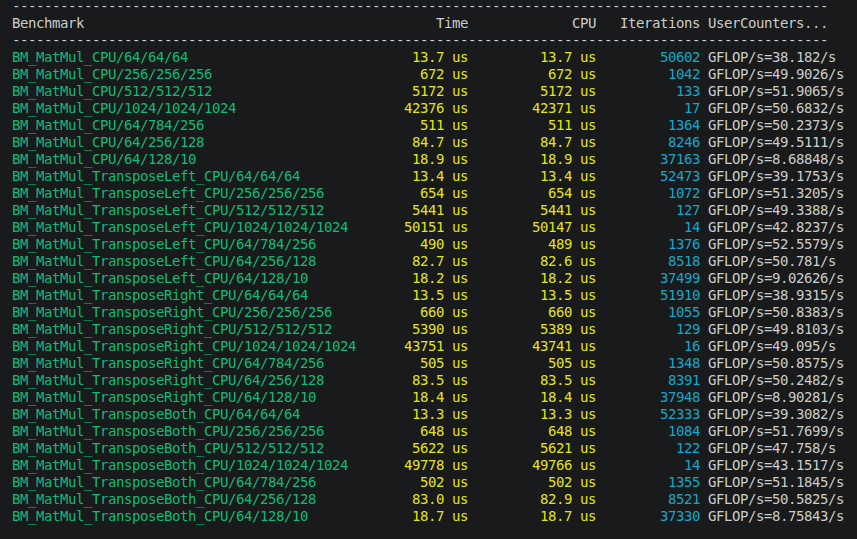Select benchmark name BM_MatMul_CPU/512/512/512
Image resolution: width=857 pixels, height=539 pixels.
(112, 91)
